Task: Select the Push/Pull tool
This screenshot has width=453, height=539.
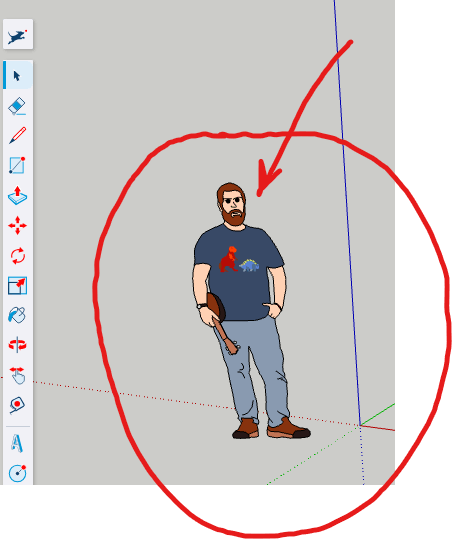Action: click(17, 195)
